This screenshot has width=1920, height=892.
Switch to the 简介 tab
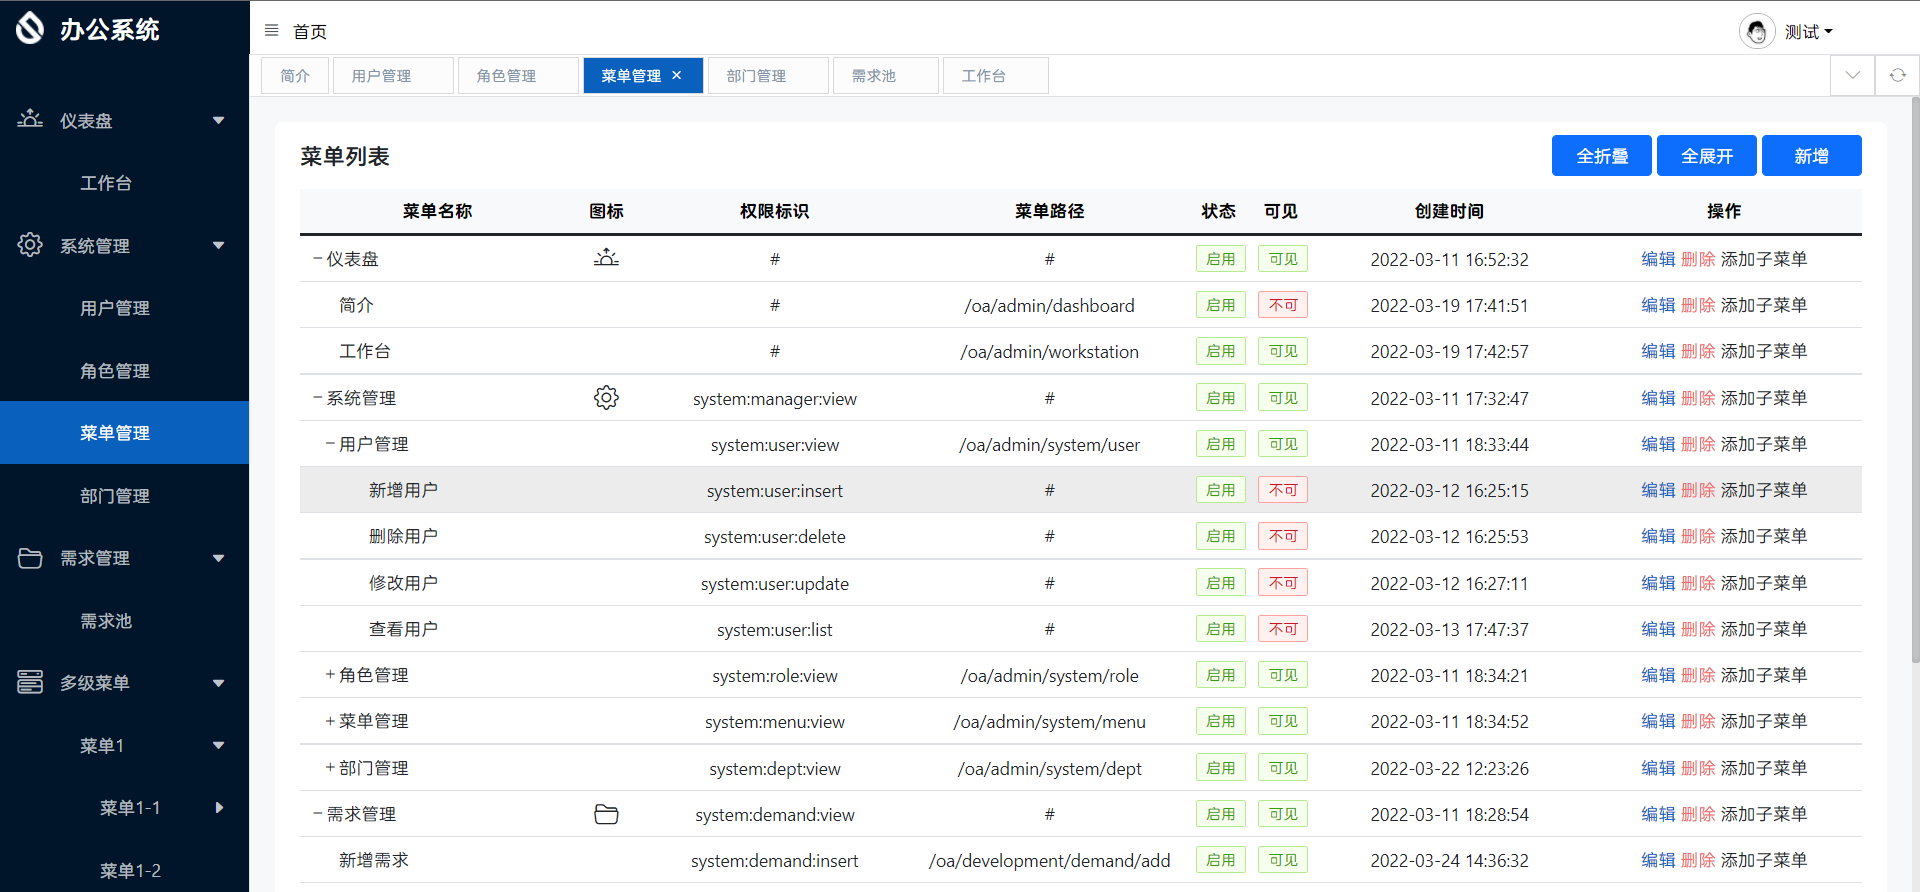(295, 75)
